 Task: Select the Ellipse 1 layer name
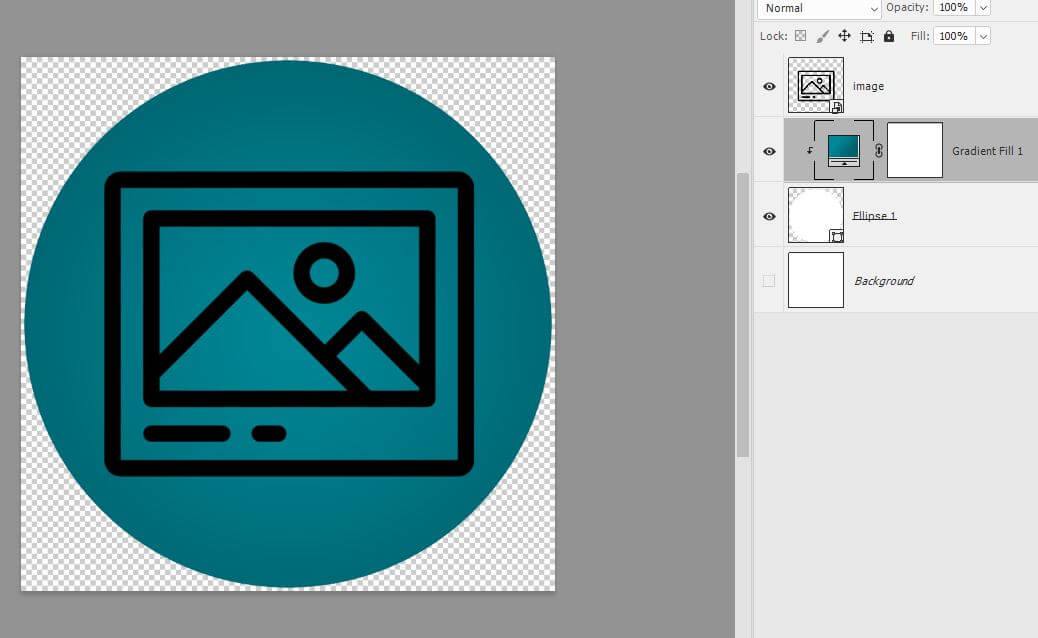click(874, 216)
